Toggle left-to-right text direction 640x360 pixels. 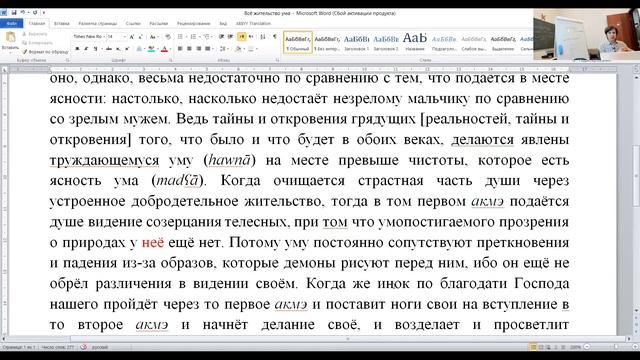tap(242, 37)
